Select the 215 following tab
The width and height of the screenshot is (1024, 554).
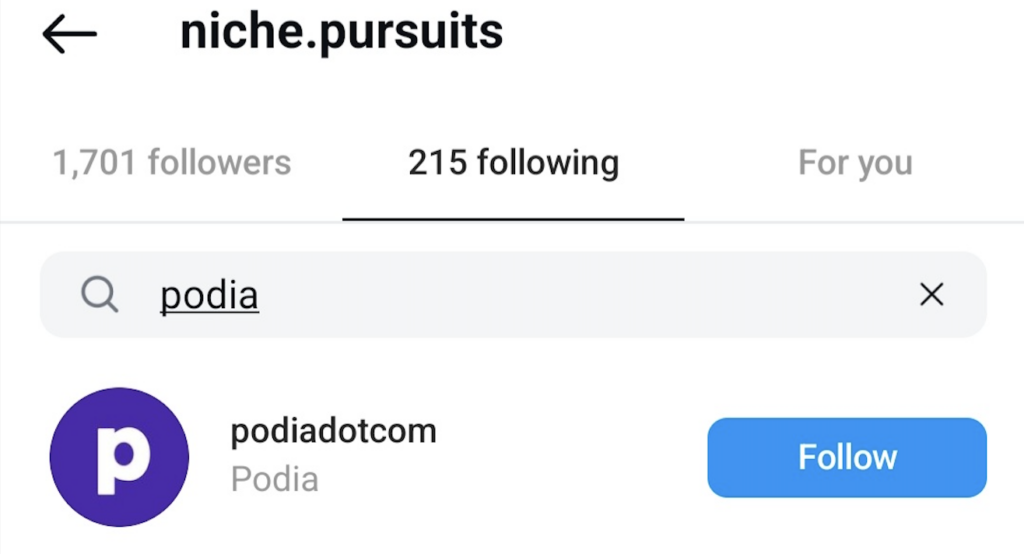513,162
